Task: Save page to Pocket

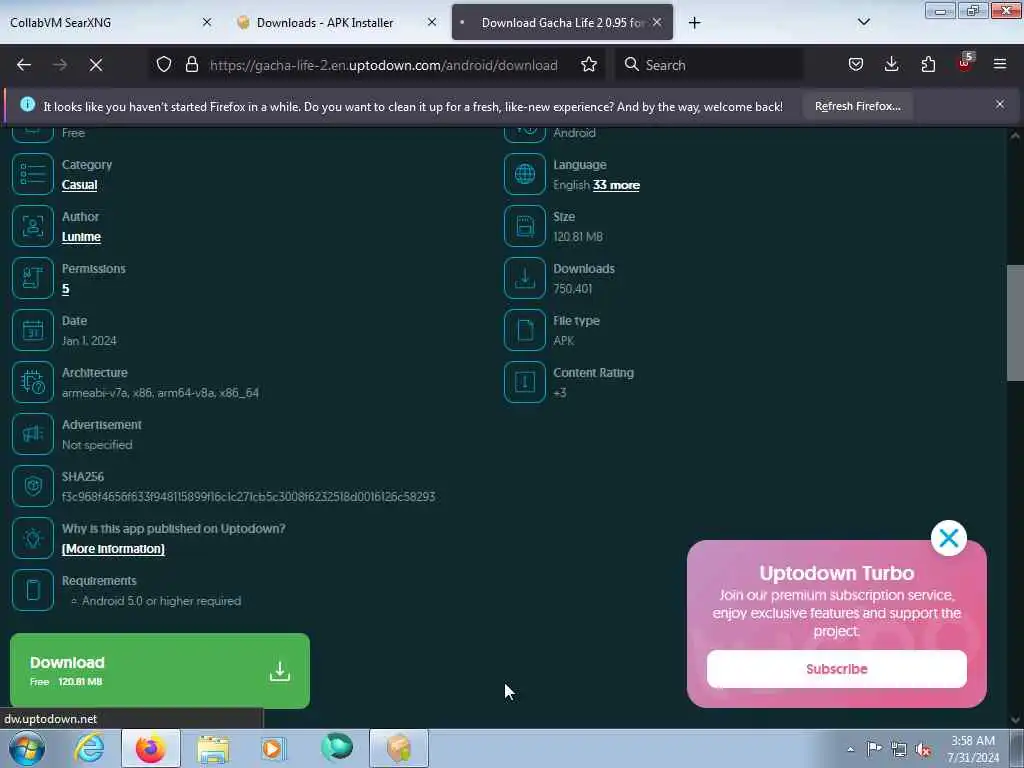Action: pos(856,65)
